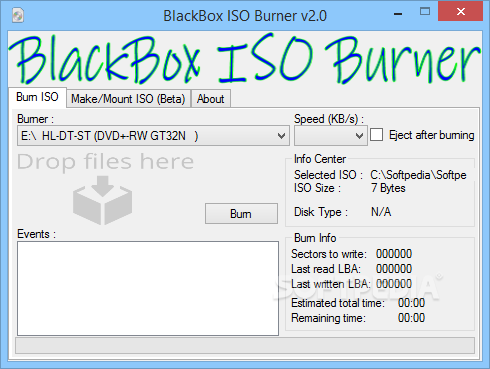Maximize the BlackBox ISO Burner window
This screenshot has width=490, height=369.
(x=425, y=12)
